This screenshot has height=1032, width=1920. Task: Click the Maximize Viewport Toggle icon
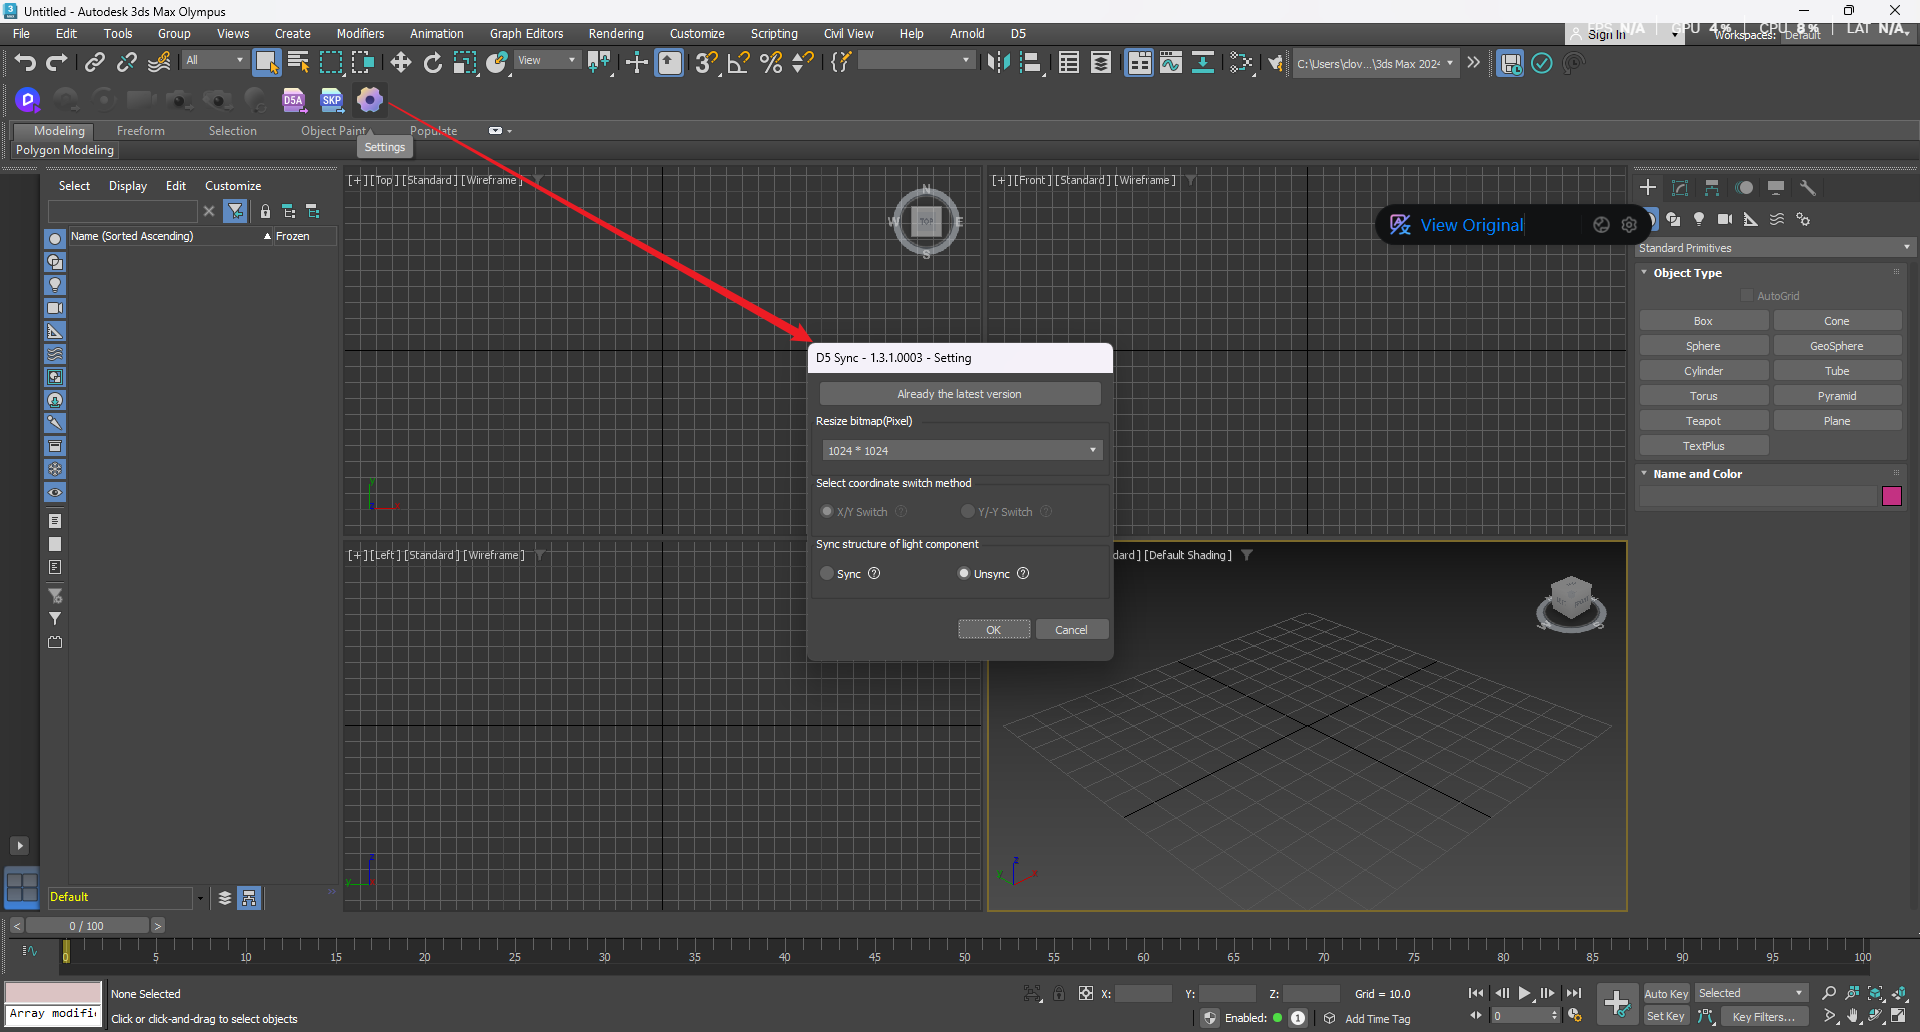[x=1898, y=1016]
